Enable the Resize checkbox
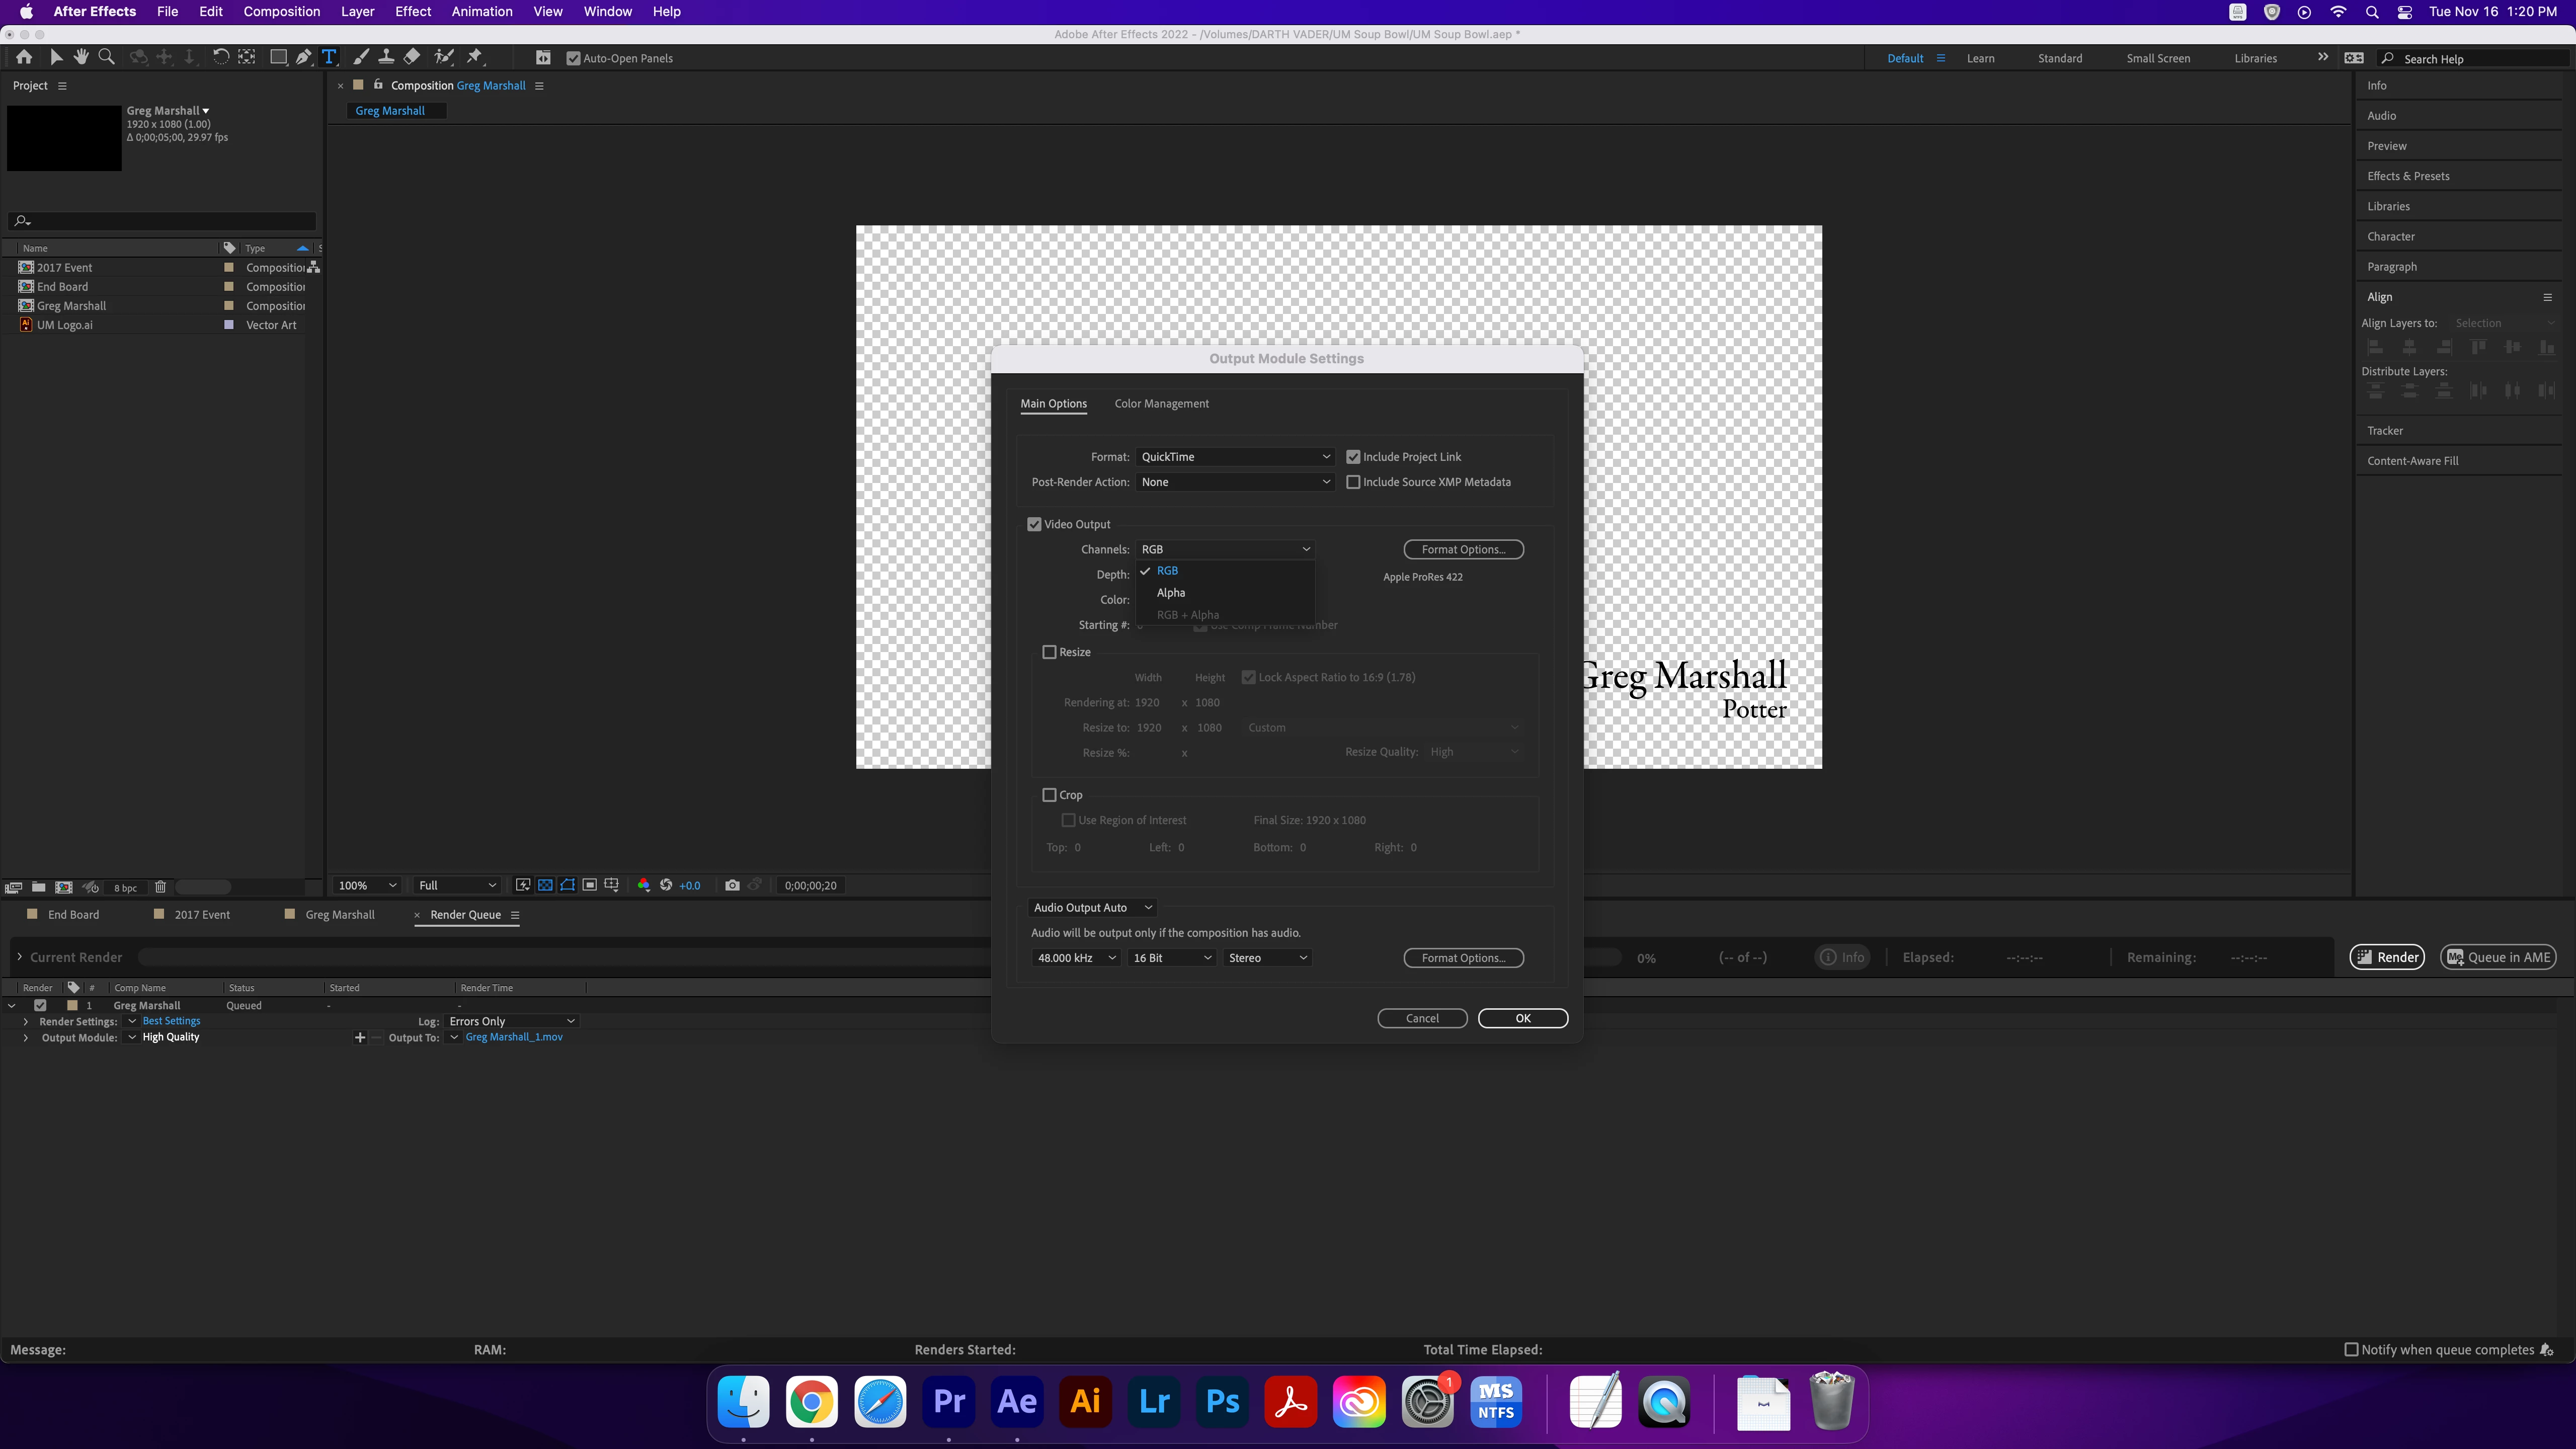This screenshot has width=2576, height=1449. coord(1049,652)
